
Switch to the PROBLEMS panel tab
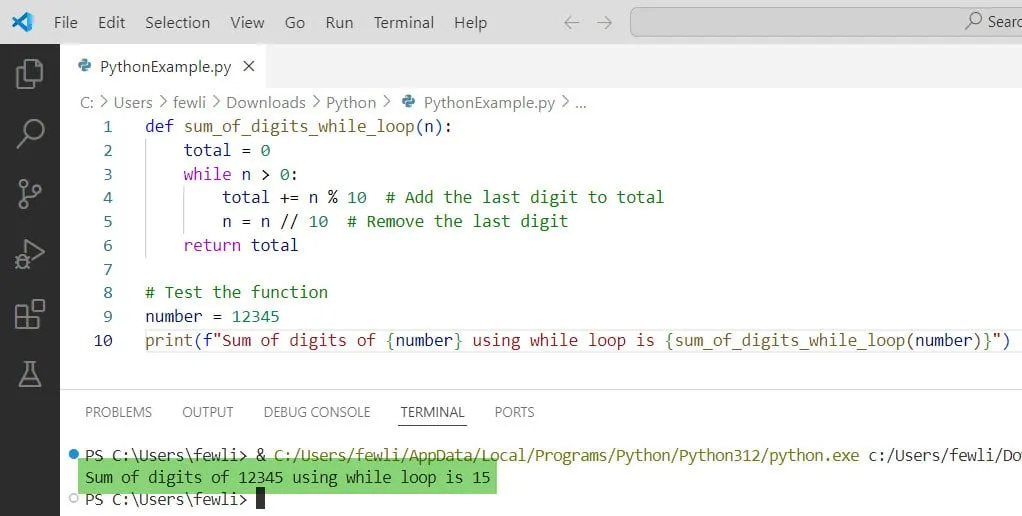[118, 412]
